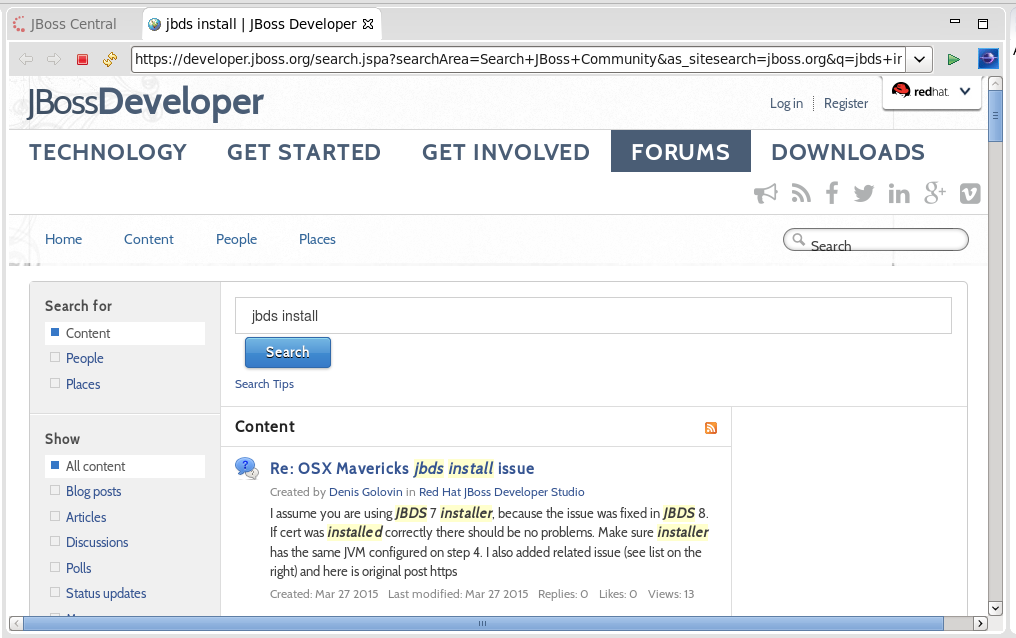
Task: Click horizontal scrollbar right arrow
Action: [980, 623]
